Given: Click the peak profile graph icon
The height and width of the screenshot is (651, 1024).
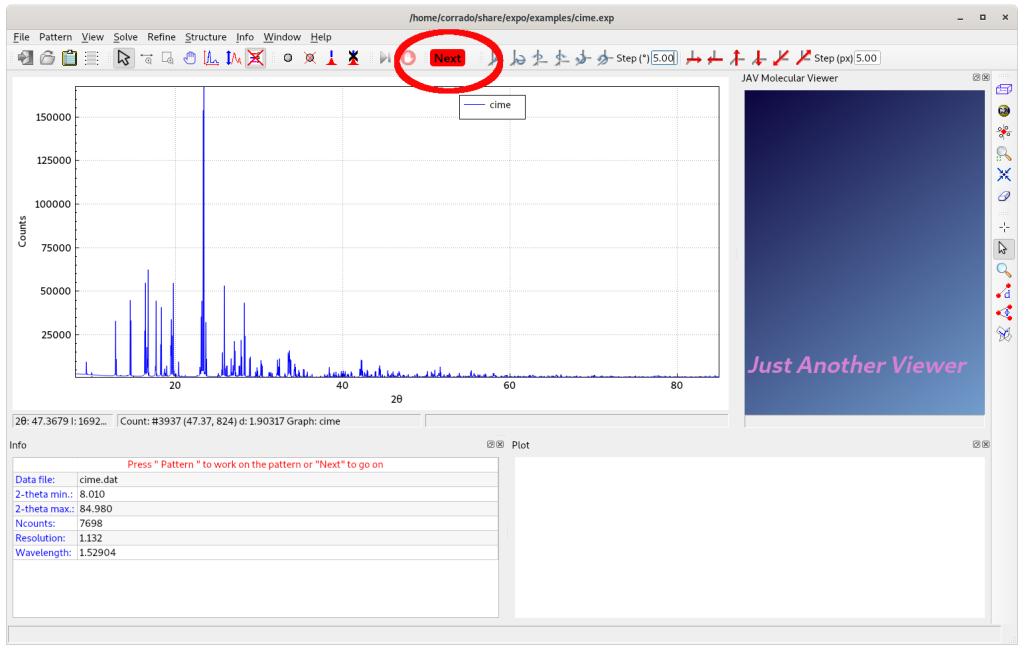Looking at the screenshot, I should (x=211, y=58).
